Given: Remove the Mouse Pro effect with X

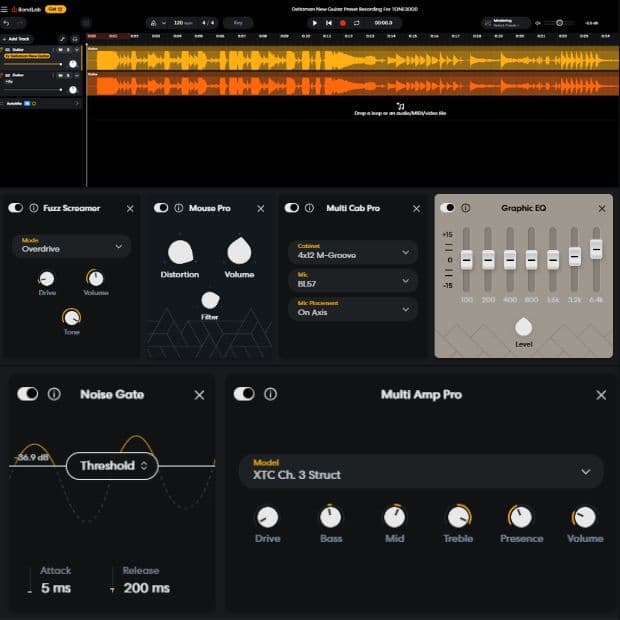Looking at the screenshot, I should coord(261,208).
